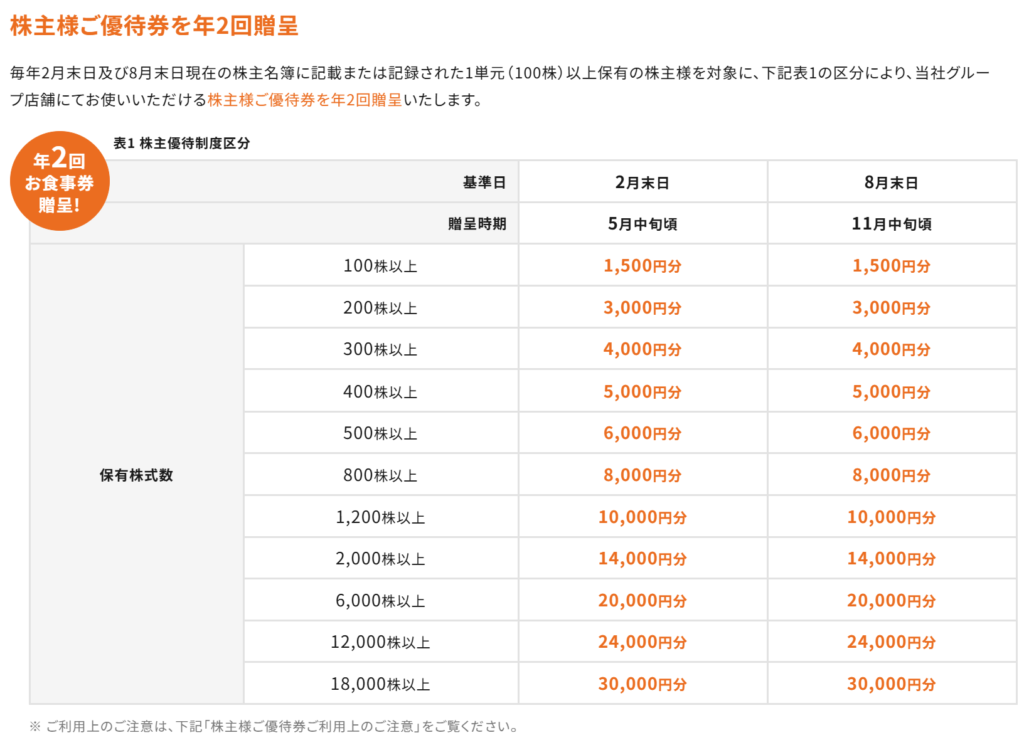Click the 基準日 header cell
Viewport: 1024px width, 745px height.
(x=484, y=182)
